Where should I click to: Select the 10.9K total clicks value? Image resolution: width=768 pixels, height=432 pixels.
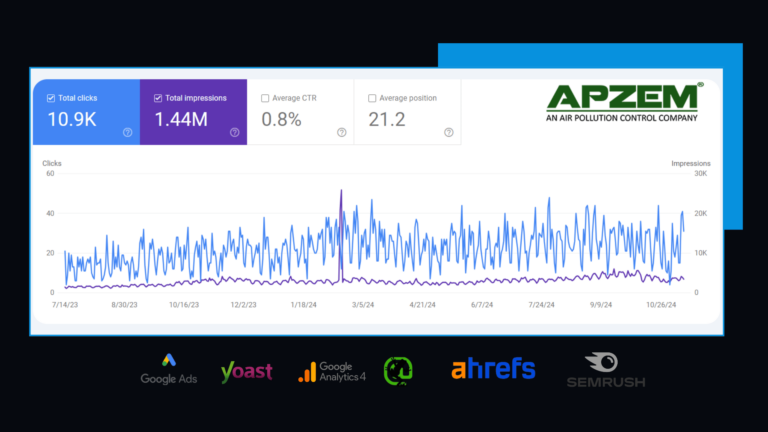tap(72, 120)
